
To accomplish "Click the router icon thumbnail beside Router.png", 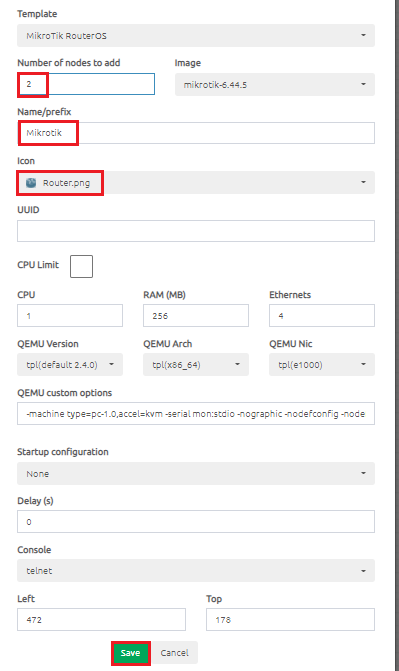I will [31, 183].
